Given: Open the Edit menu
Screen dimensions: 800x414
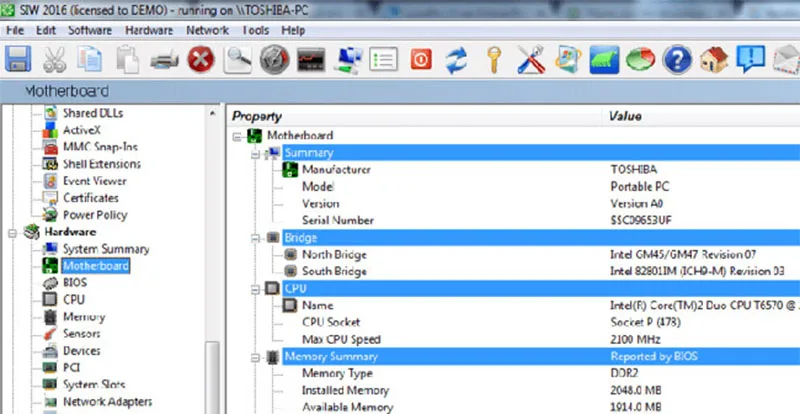Looking at the screenshot, I should [x=46, y=31].
